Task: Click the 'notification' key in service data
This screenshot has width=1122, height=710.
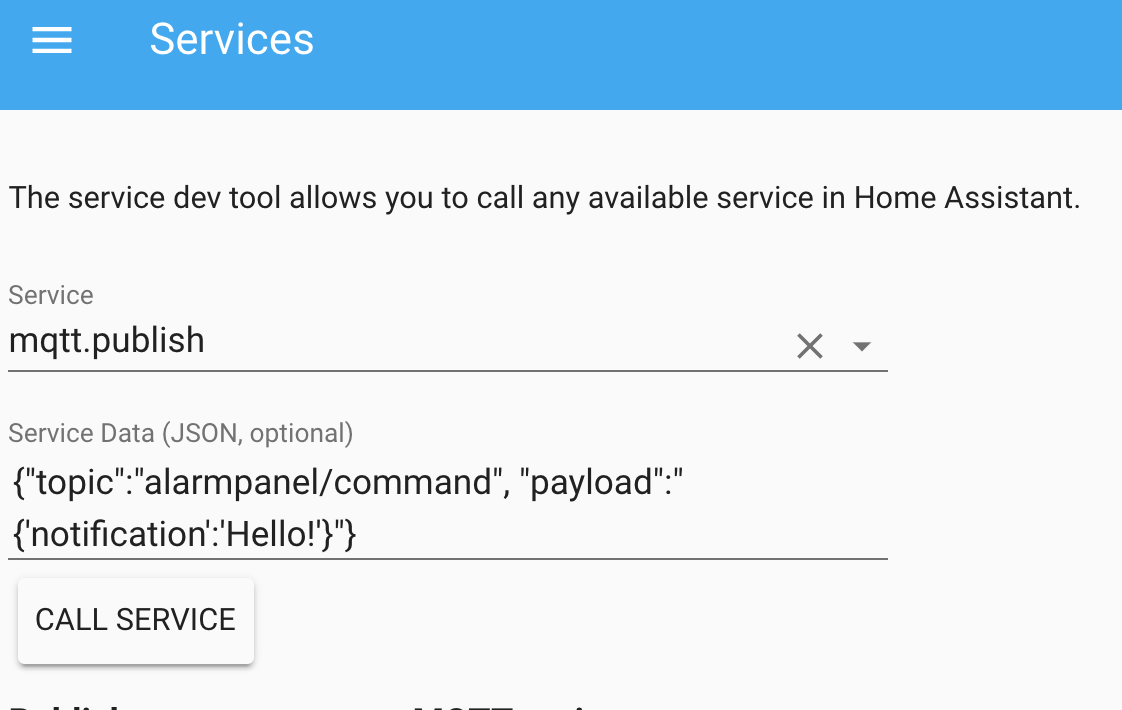Action: click(112, 535)
